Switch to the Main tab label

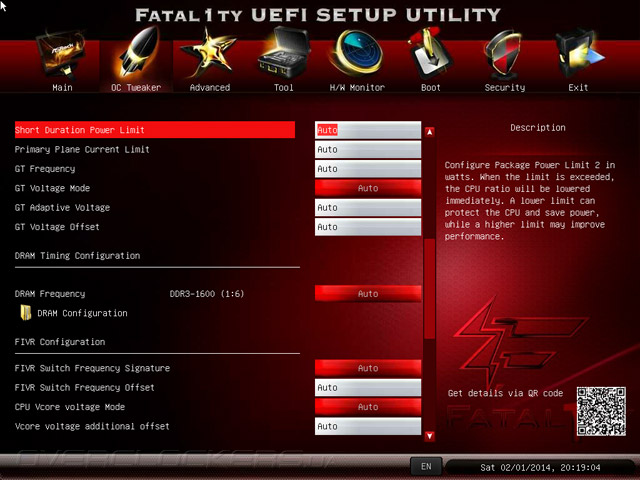(62, 87)
